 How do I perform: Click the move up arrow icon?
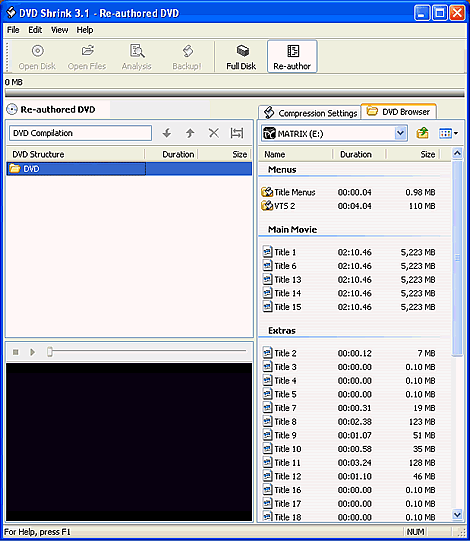pos(190,133)
